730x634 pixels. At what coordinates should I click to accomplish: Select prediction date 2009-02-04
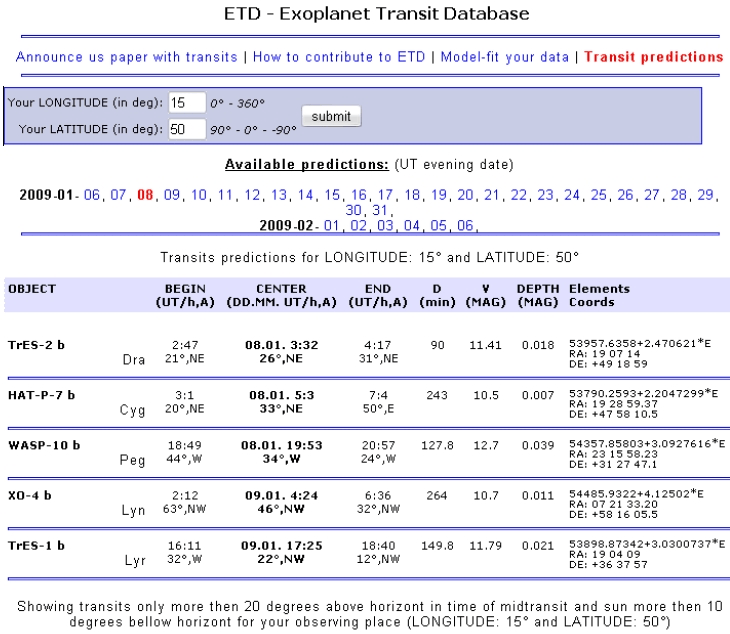(x=412, y=225)
